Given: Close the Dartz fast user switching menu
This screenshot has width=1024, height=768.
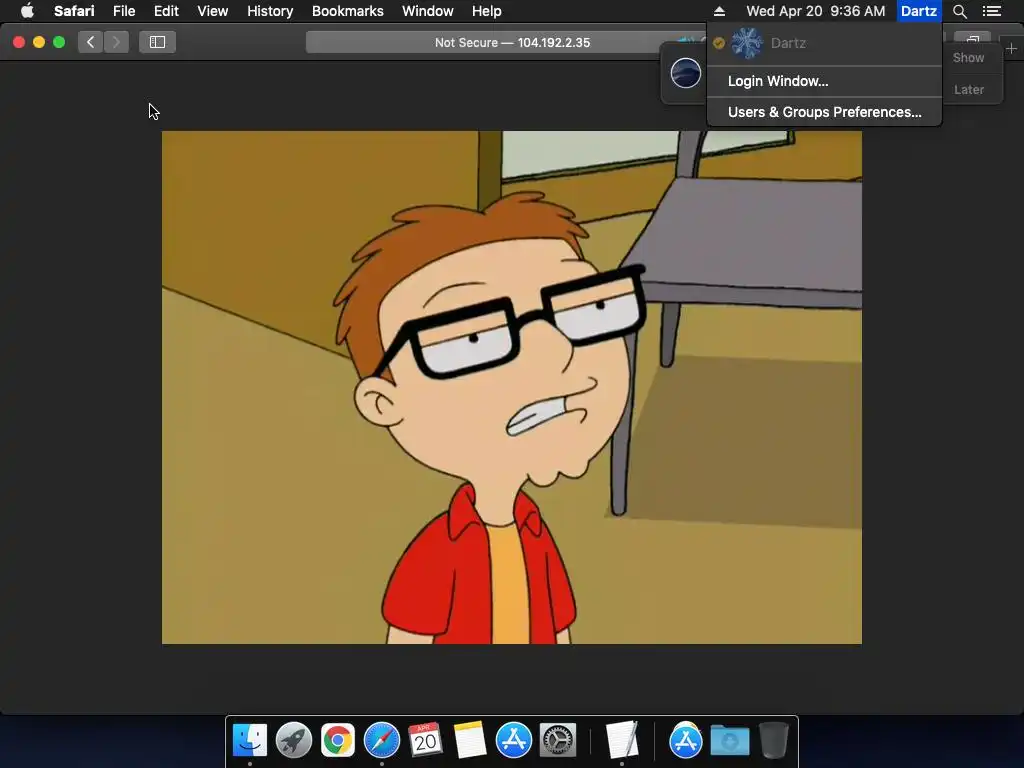Looking at the screenshot, I should coord(919,11).
